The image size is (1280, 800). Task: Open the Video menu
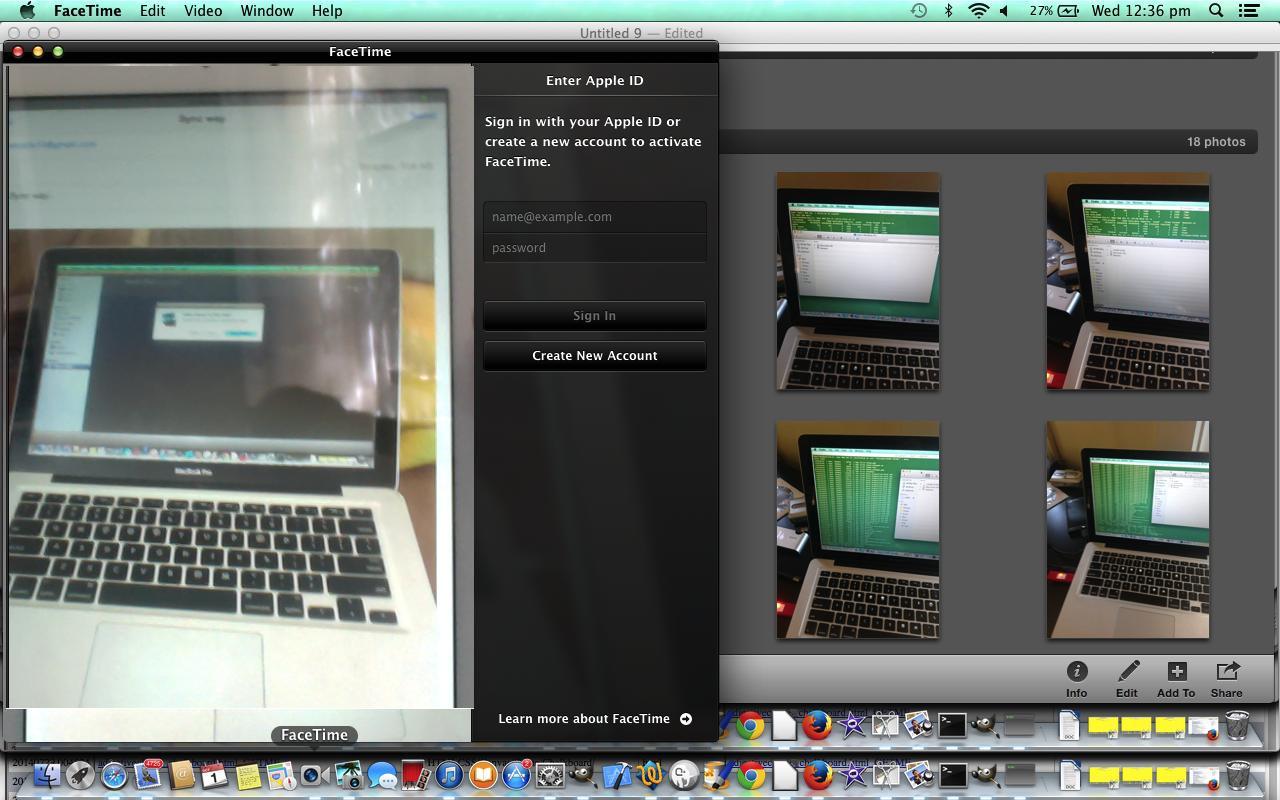tap(203, 11)
